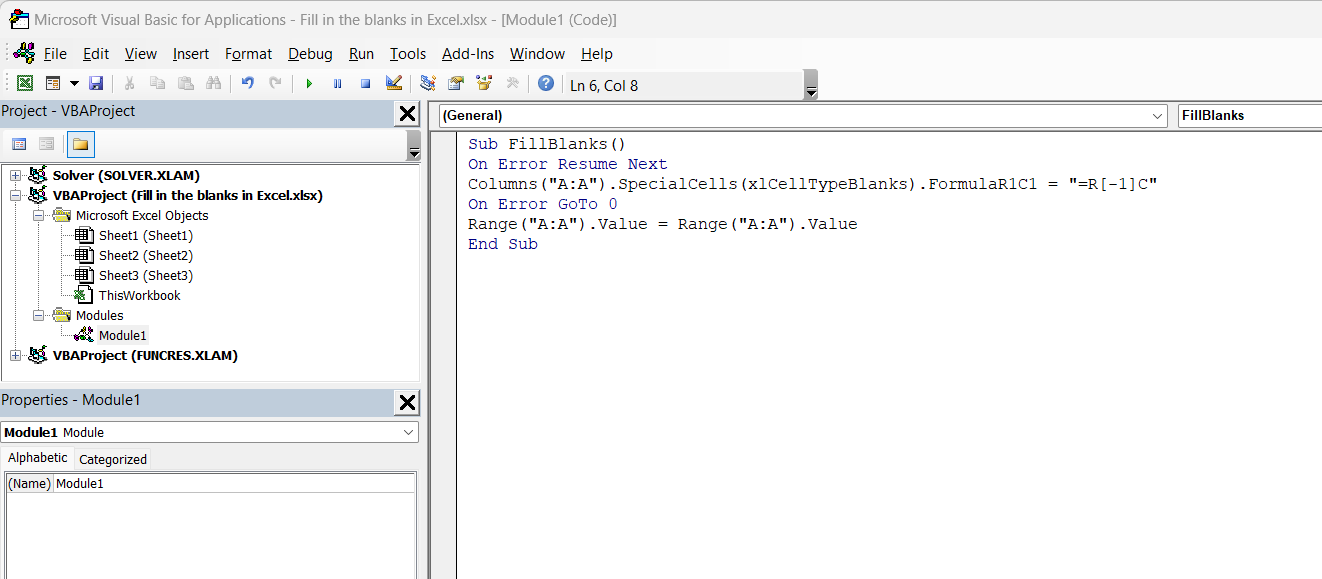Open Insert object dropdown arrow
Screen dimensions: 1322x579
[x=74, y=84]
